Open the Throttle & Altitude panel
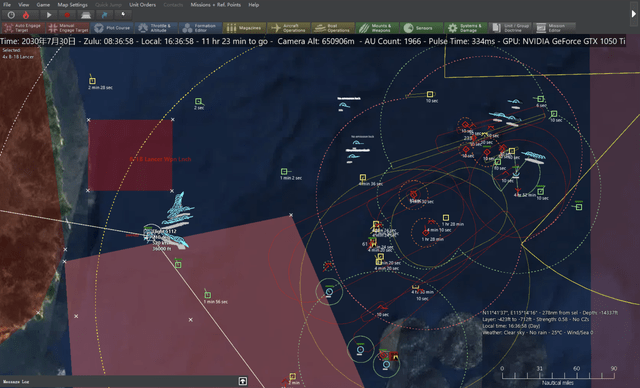 [156, 28]
